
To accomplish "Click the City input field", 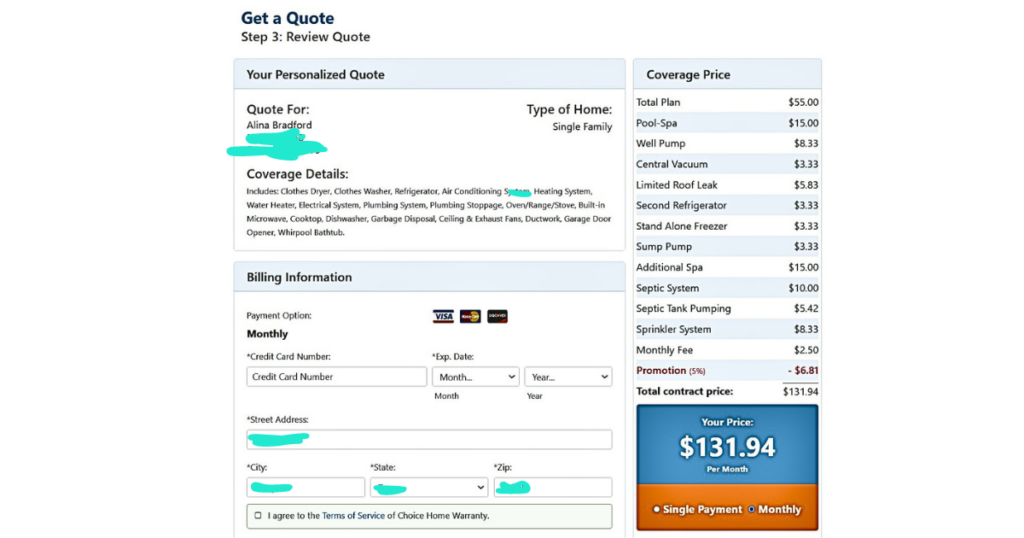I will [305, 487].
